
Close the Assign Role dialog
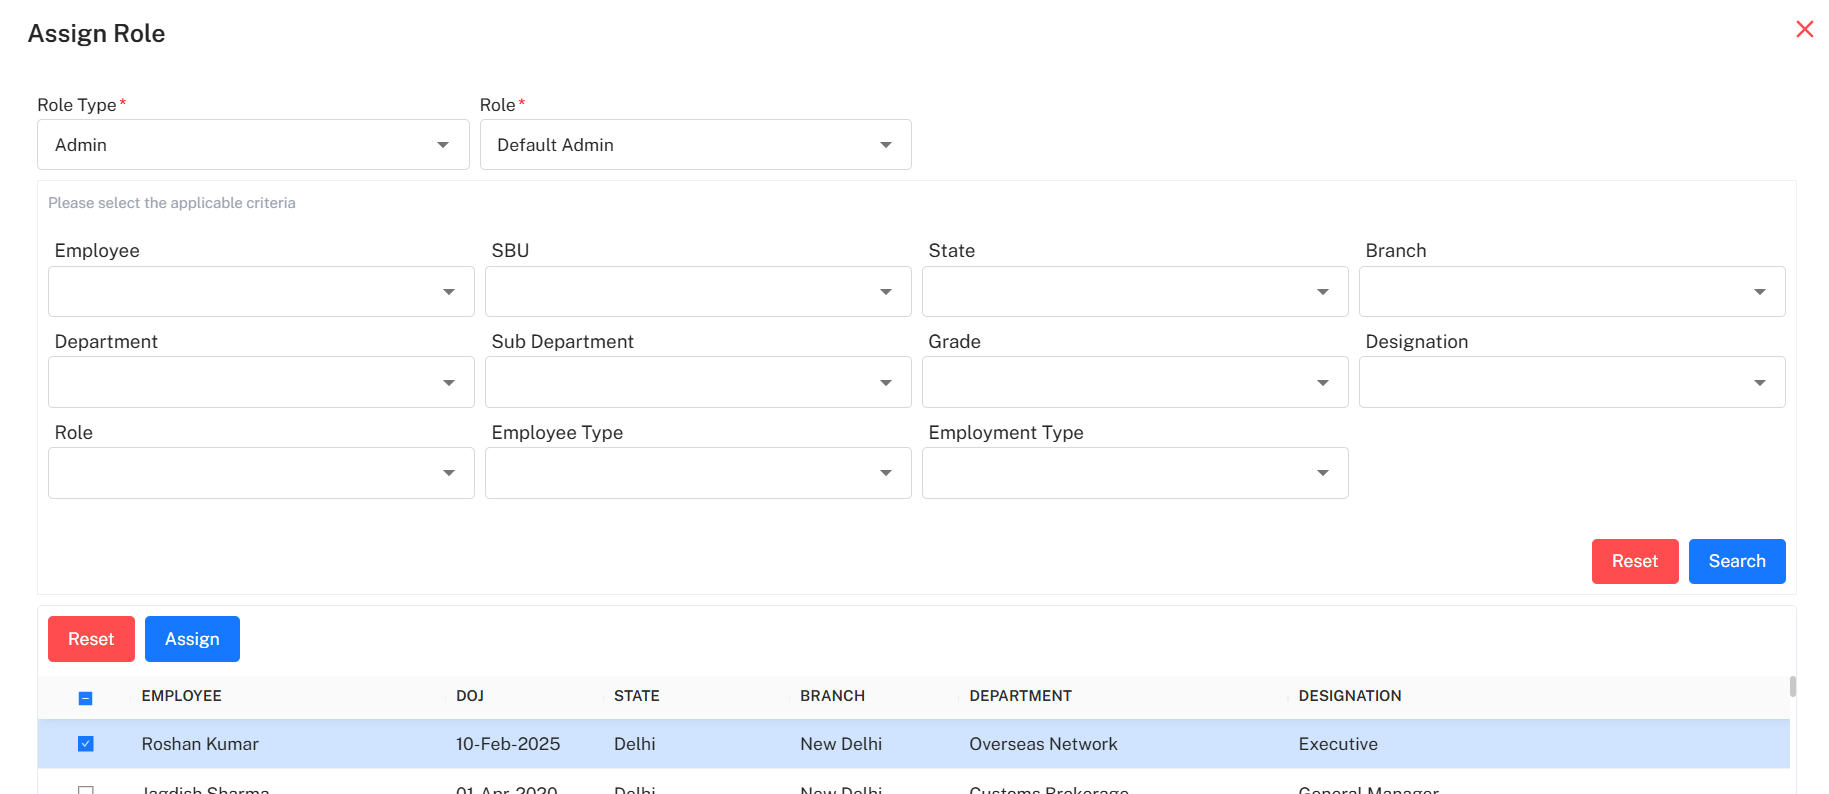1804,29
